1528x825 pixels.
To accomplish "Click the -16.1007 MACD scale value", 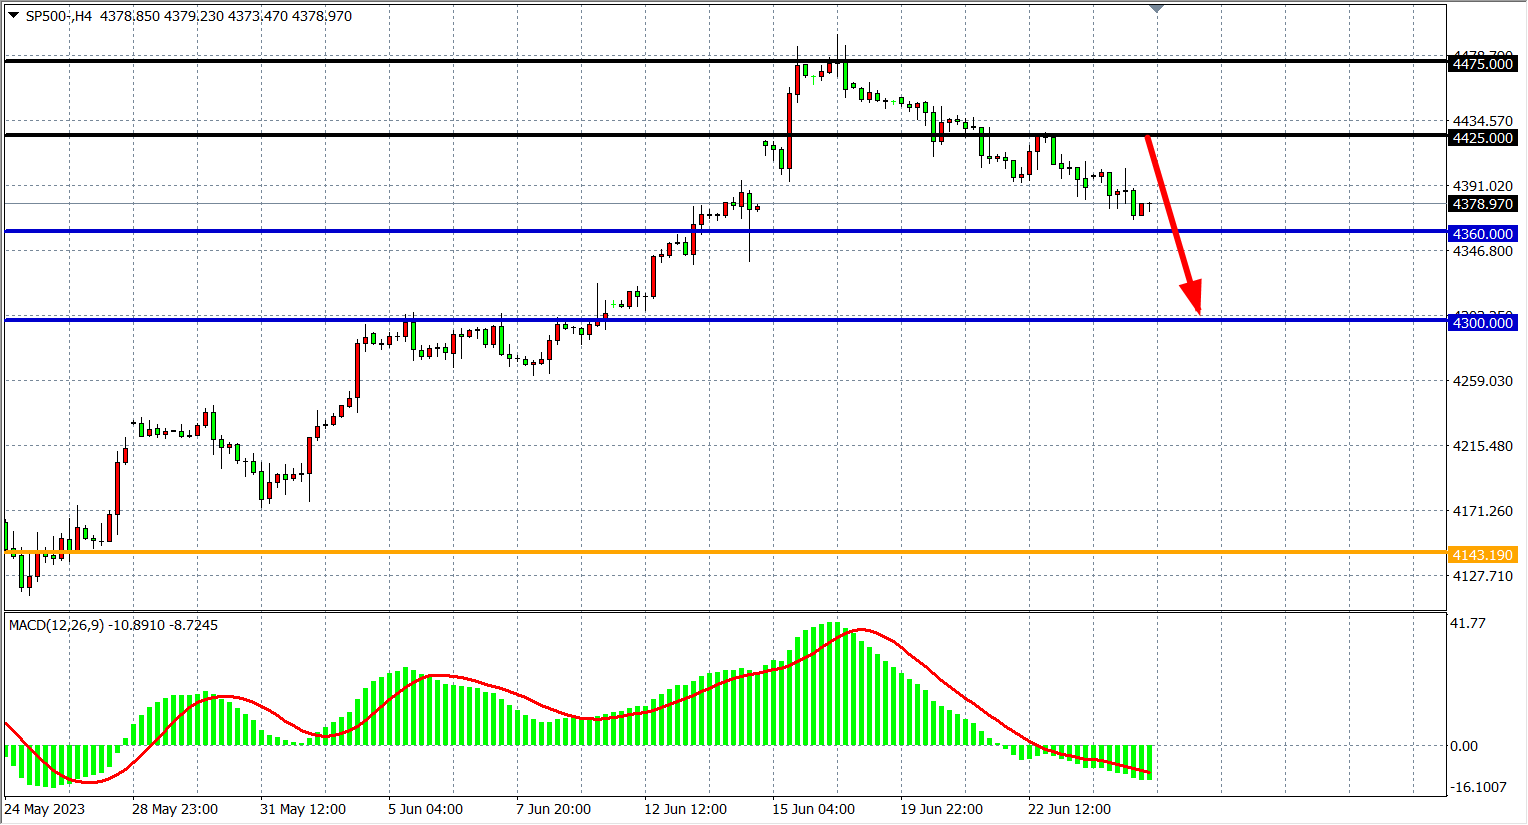I will tap(1479, 787).
